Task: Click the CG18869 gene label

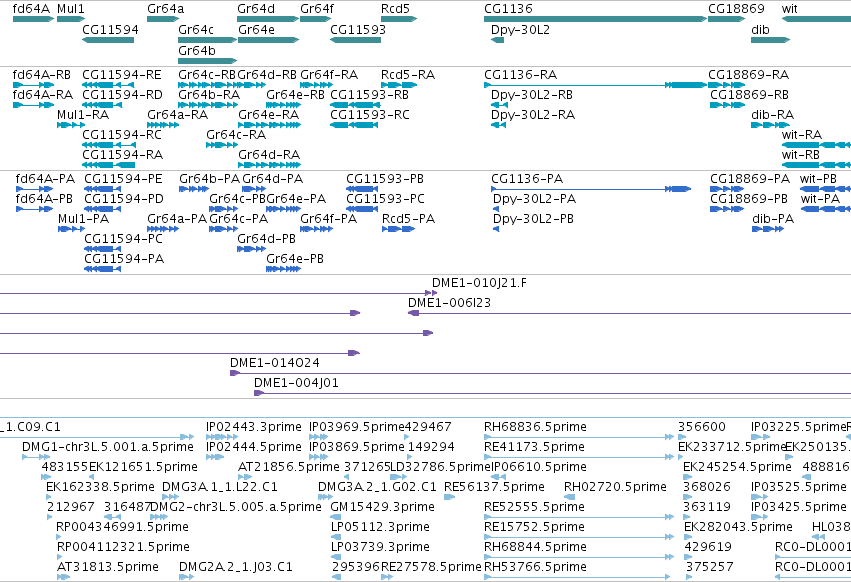Action: point(736,9)
